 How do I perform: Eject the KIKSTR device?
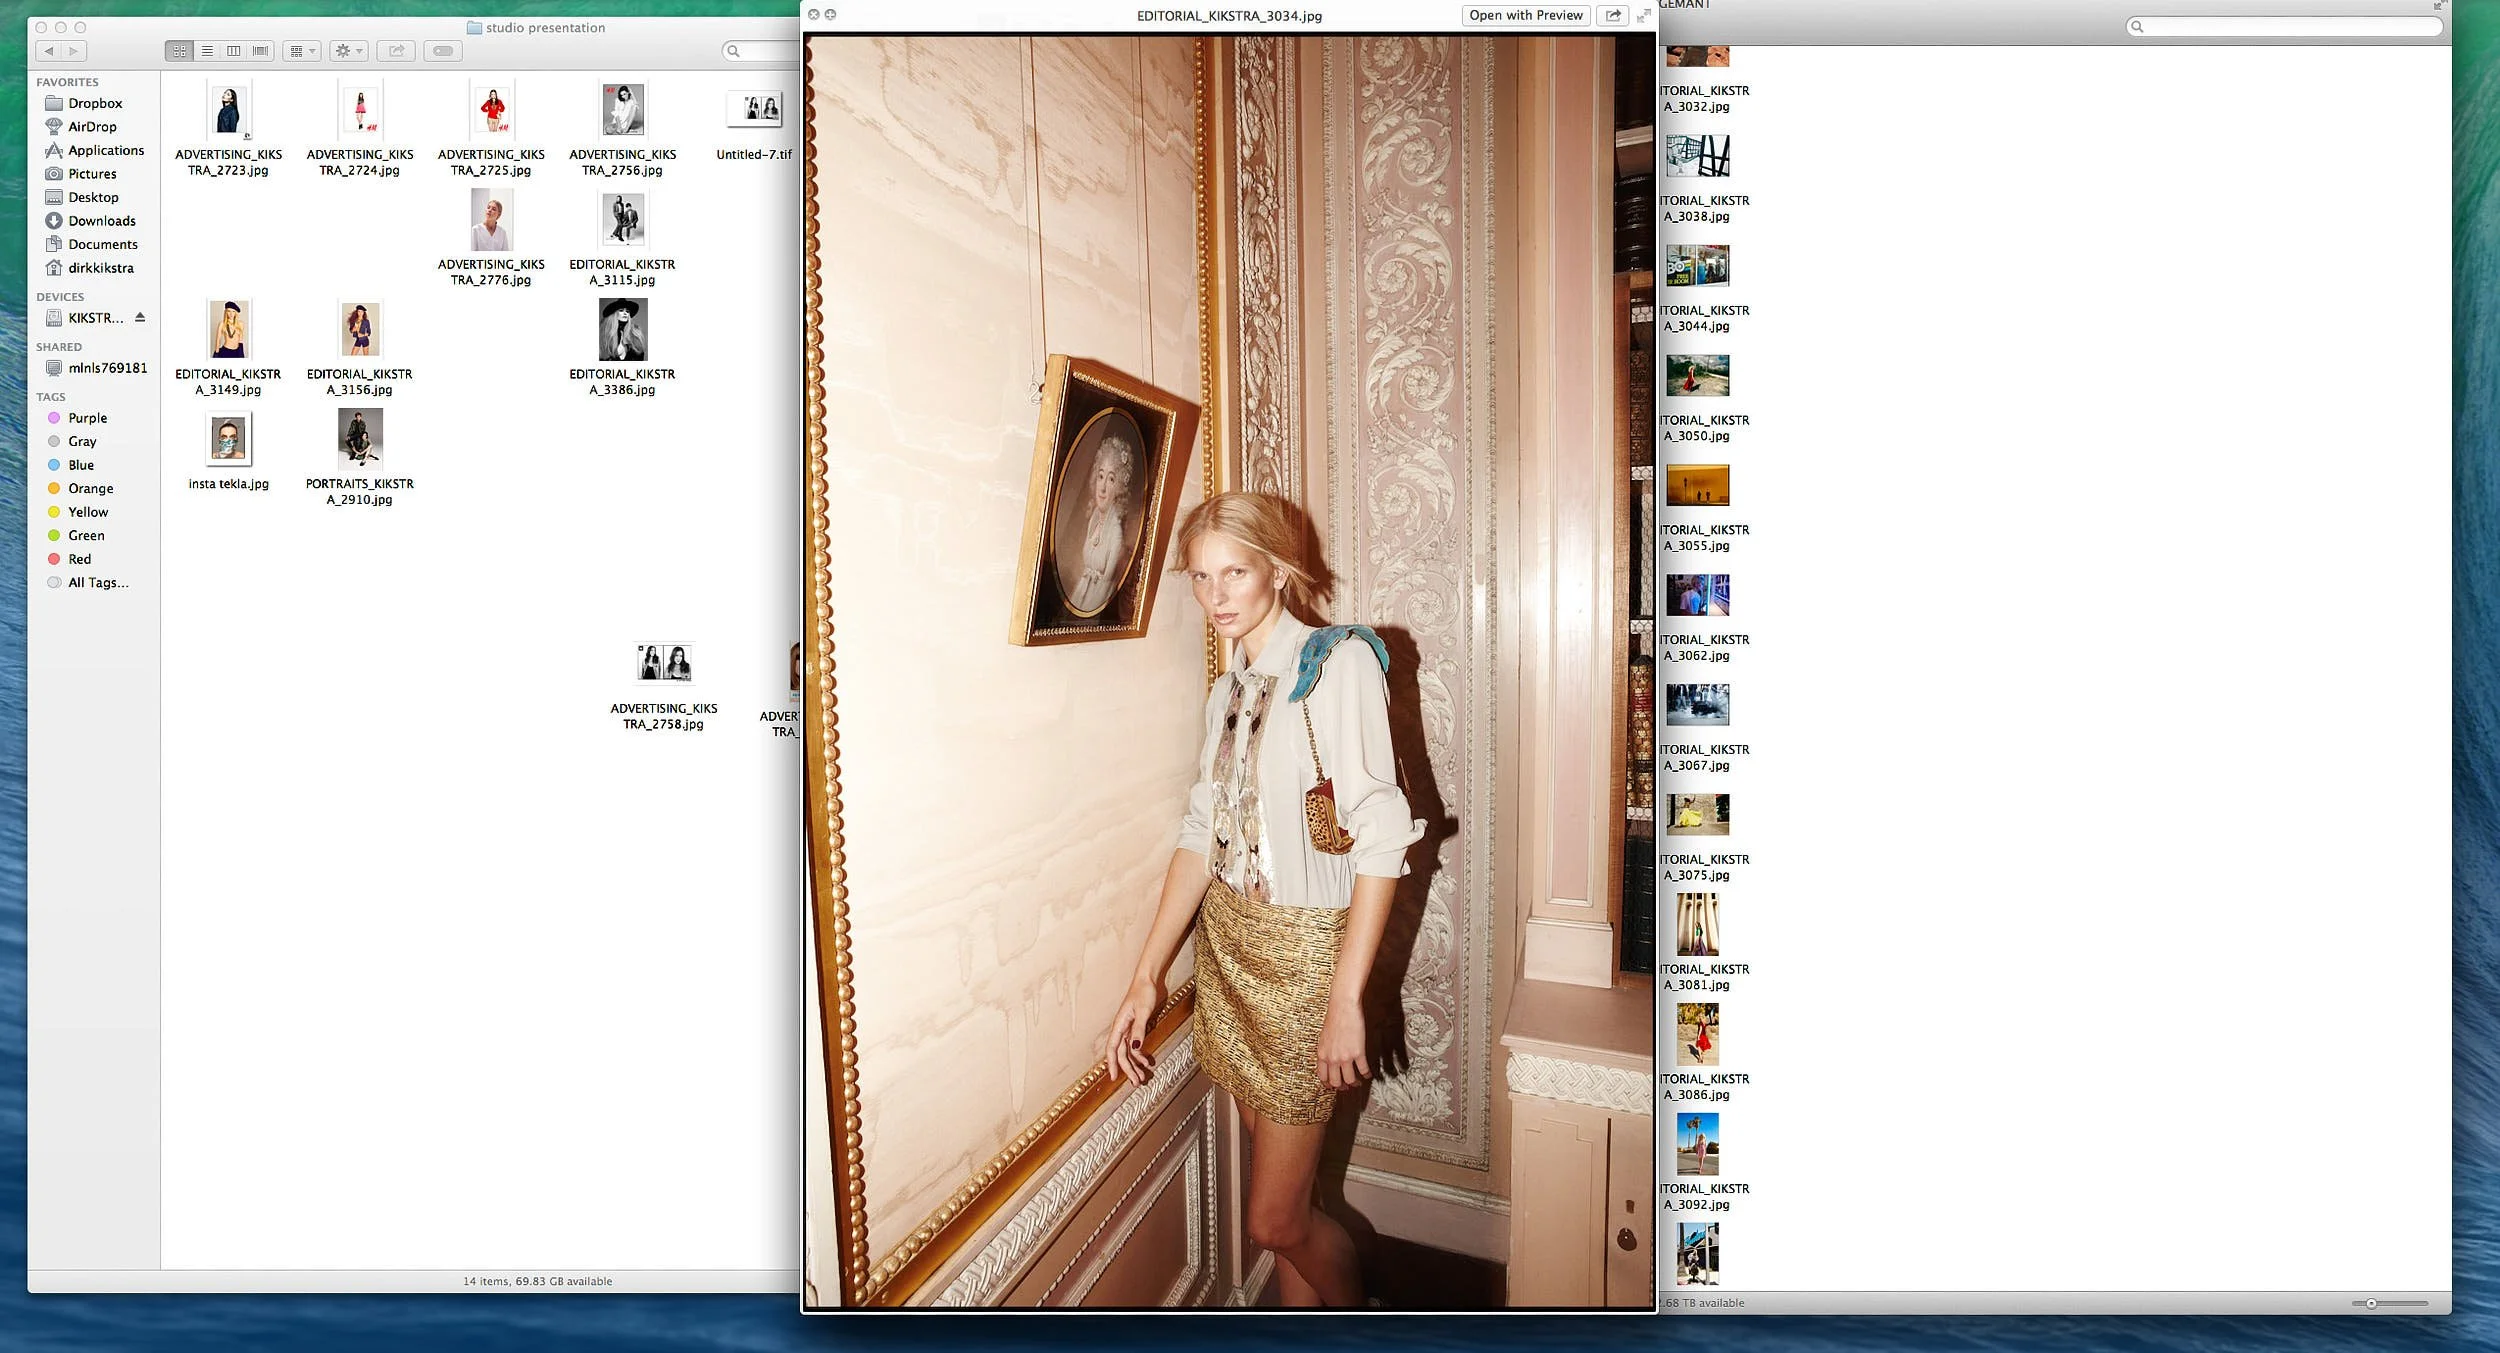(x=140, y=317)
